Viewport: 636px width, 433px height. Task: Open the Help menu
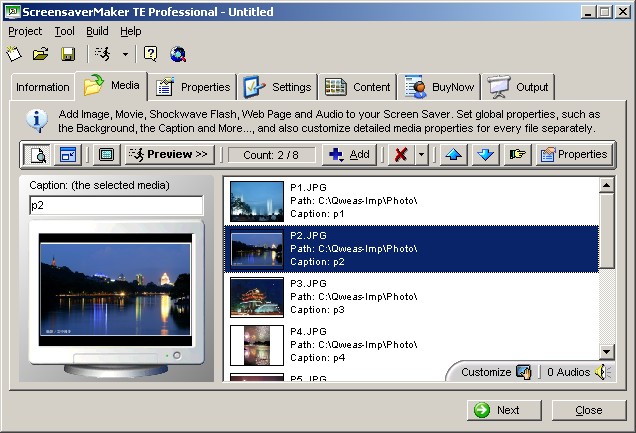[x=131, y=31]
